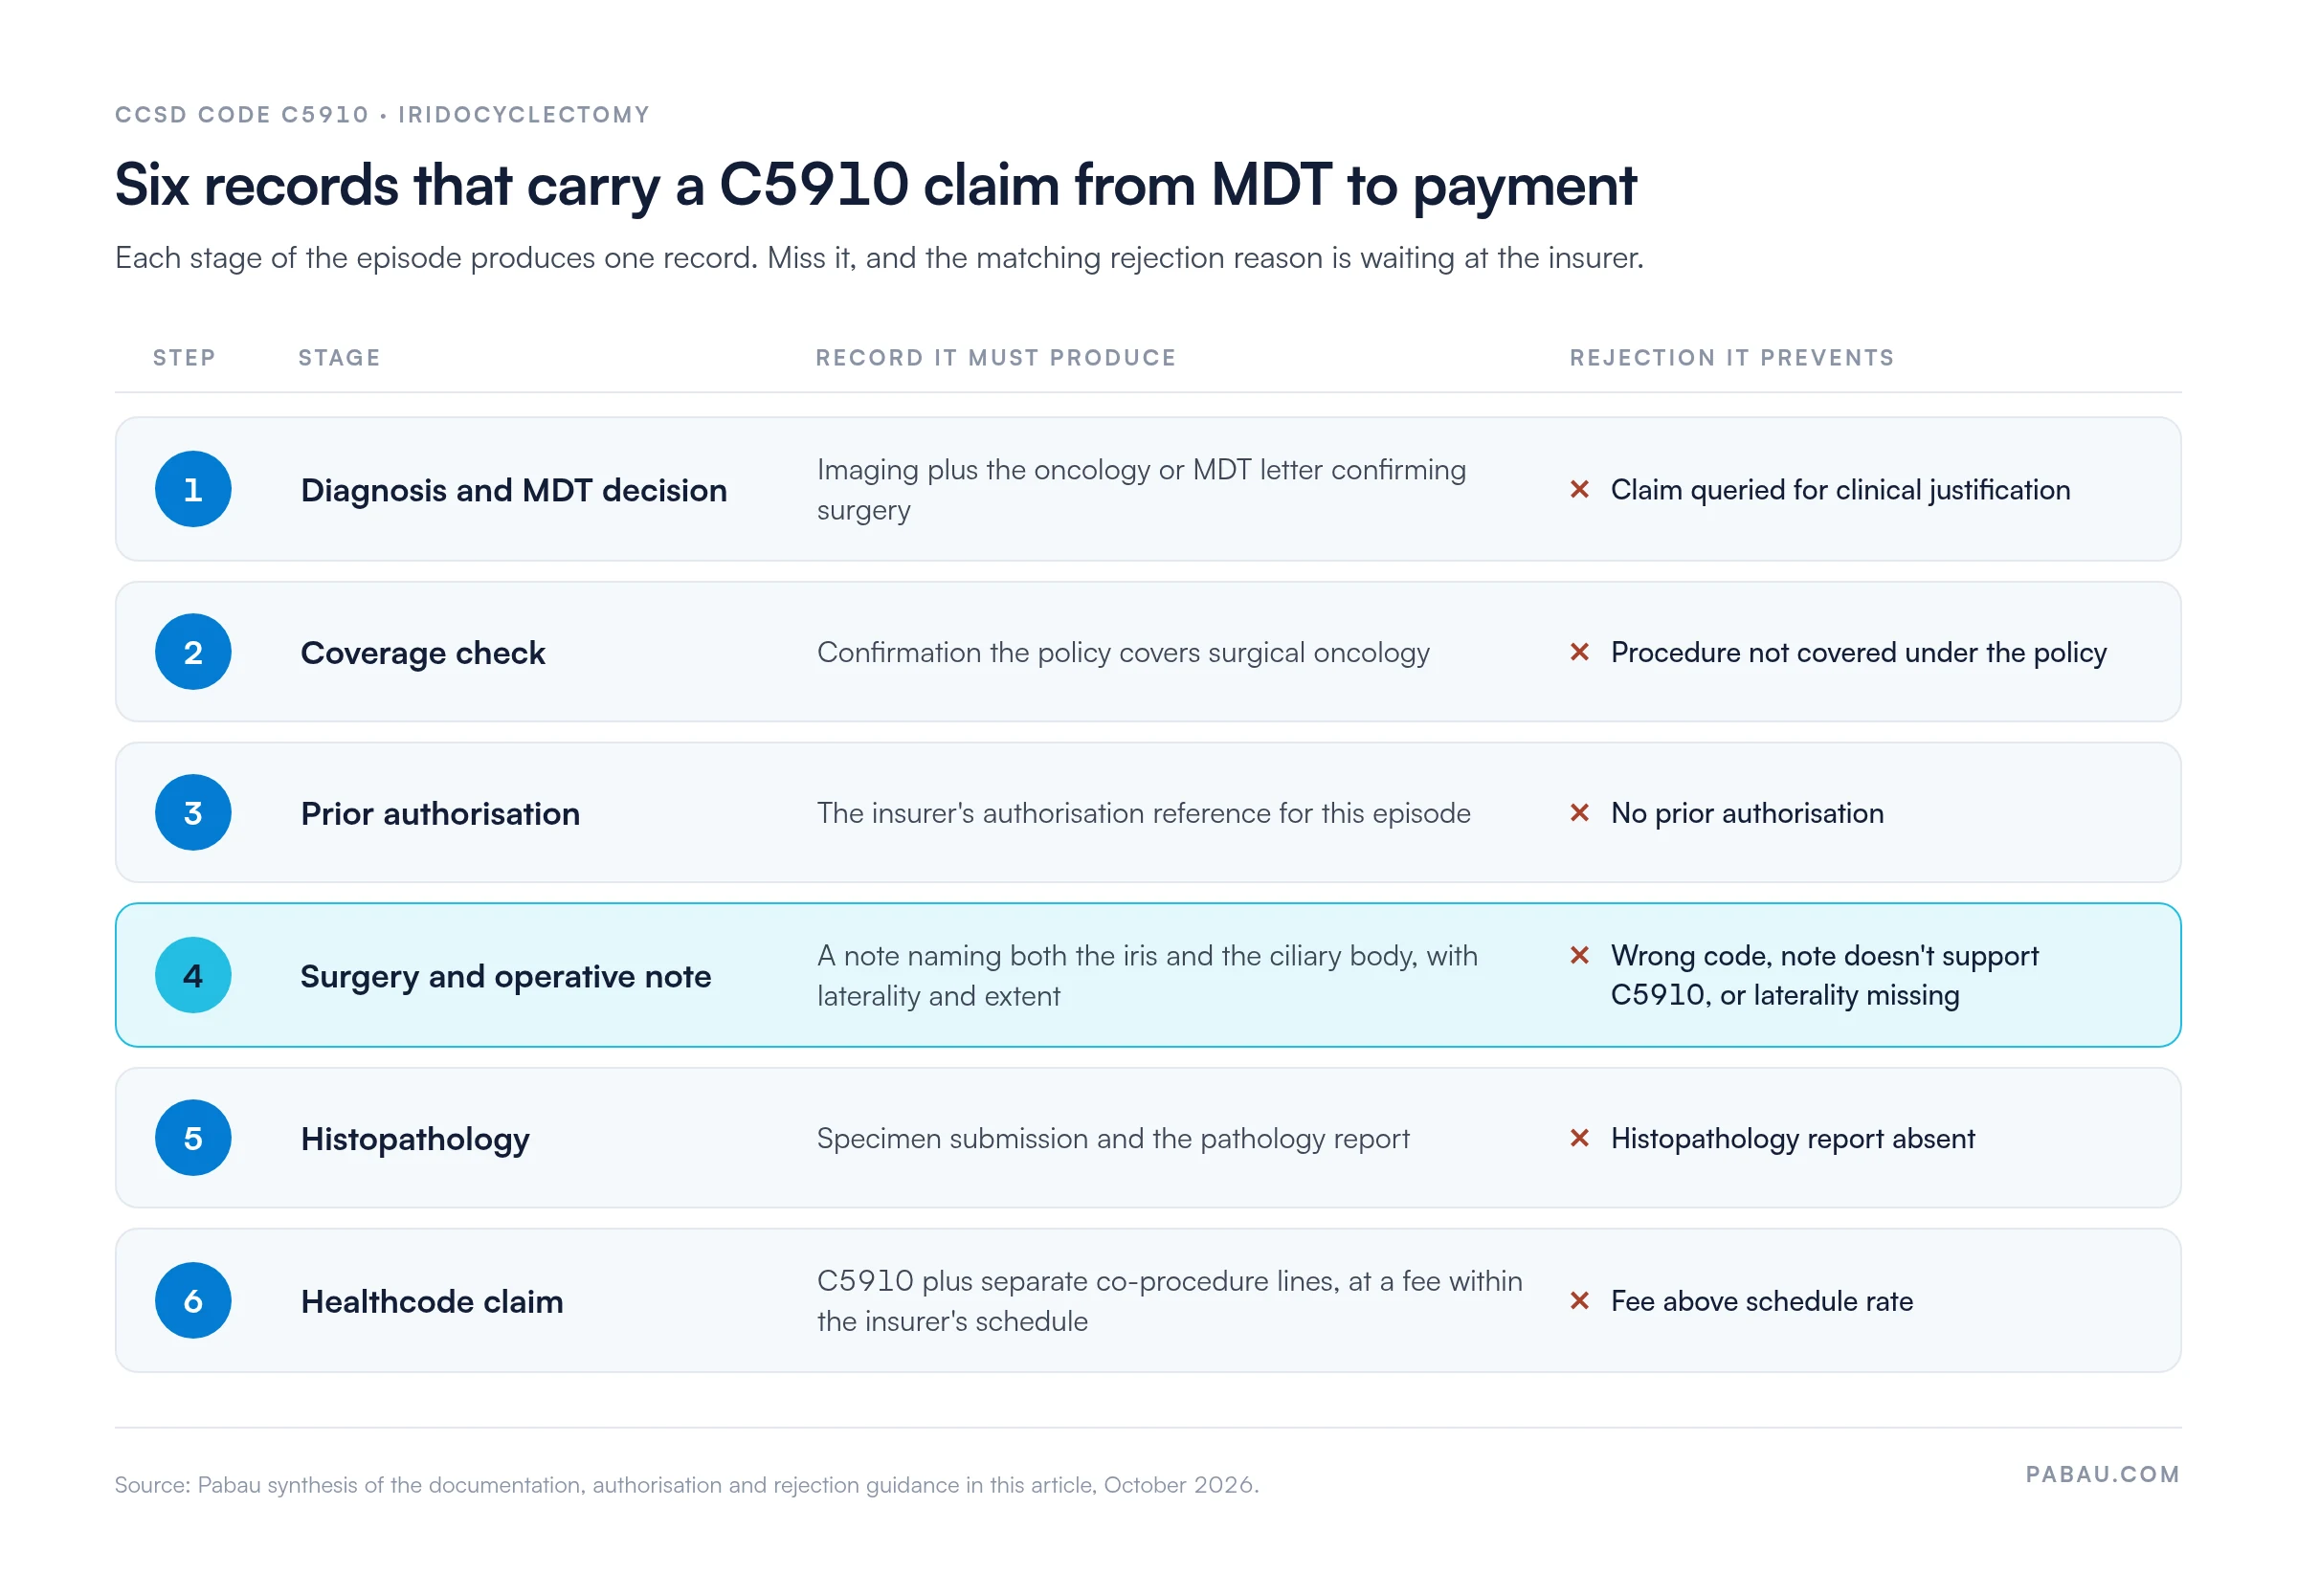Click the 'Rejection it prevents' column header
The height and width of the screenshot is (1596, 2297).
(1732, 358)
